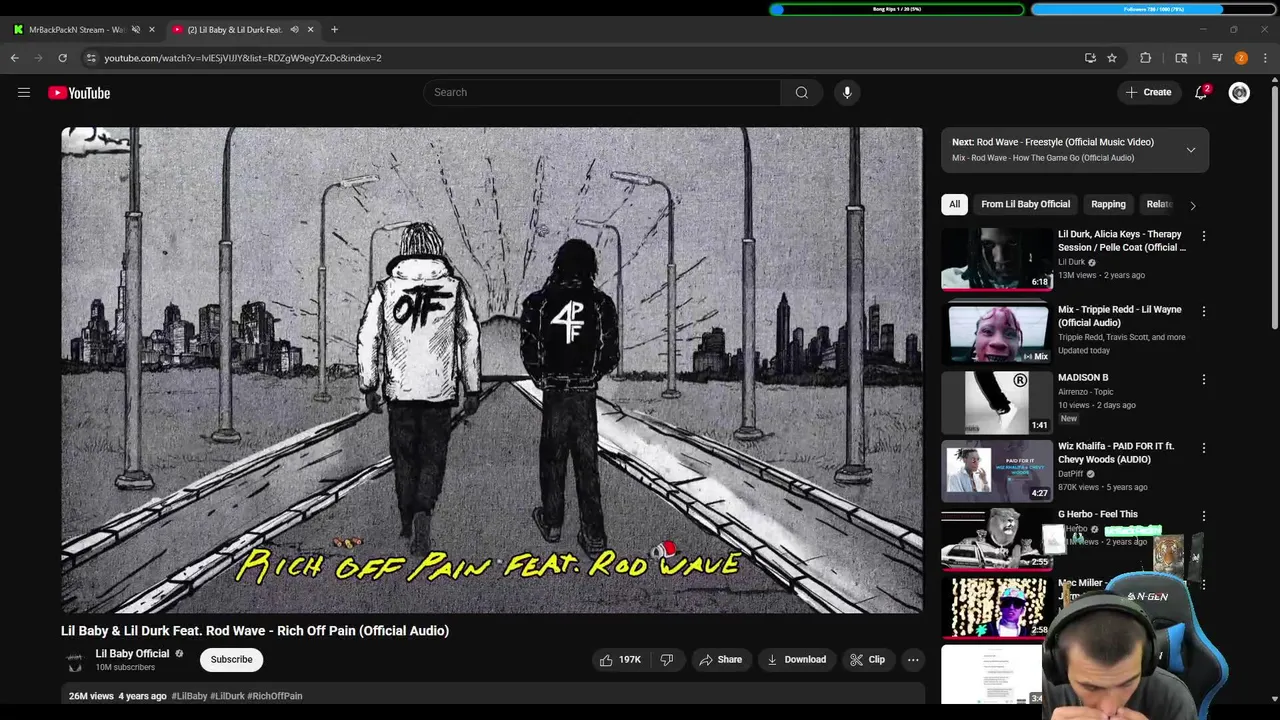
Task: Select the All filter chip
Action: point(955,204)
